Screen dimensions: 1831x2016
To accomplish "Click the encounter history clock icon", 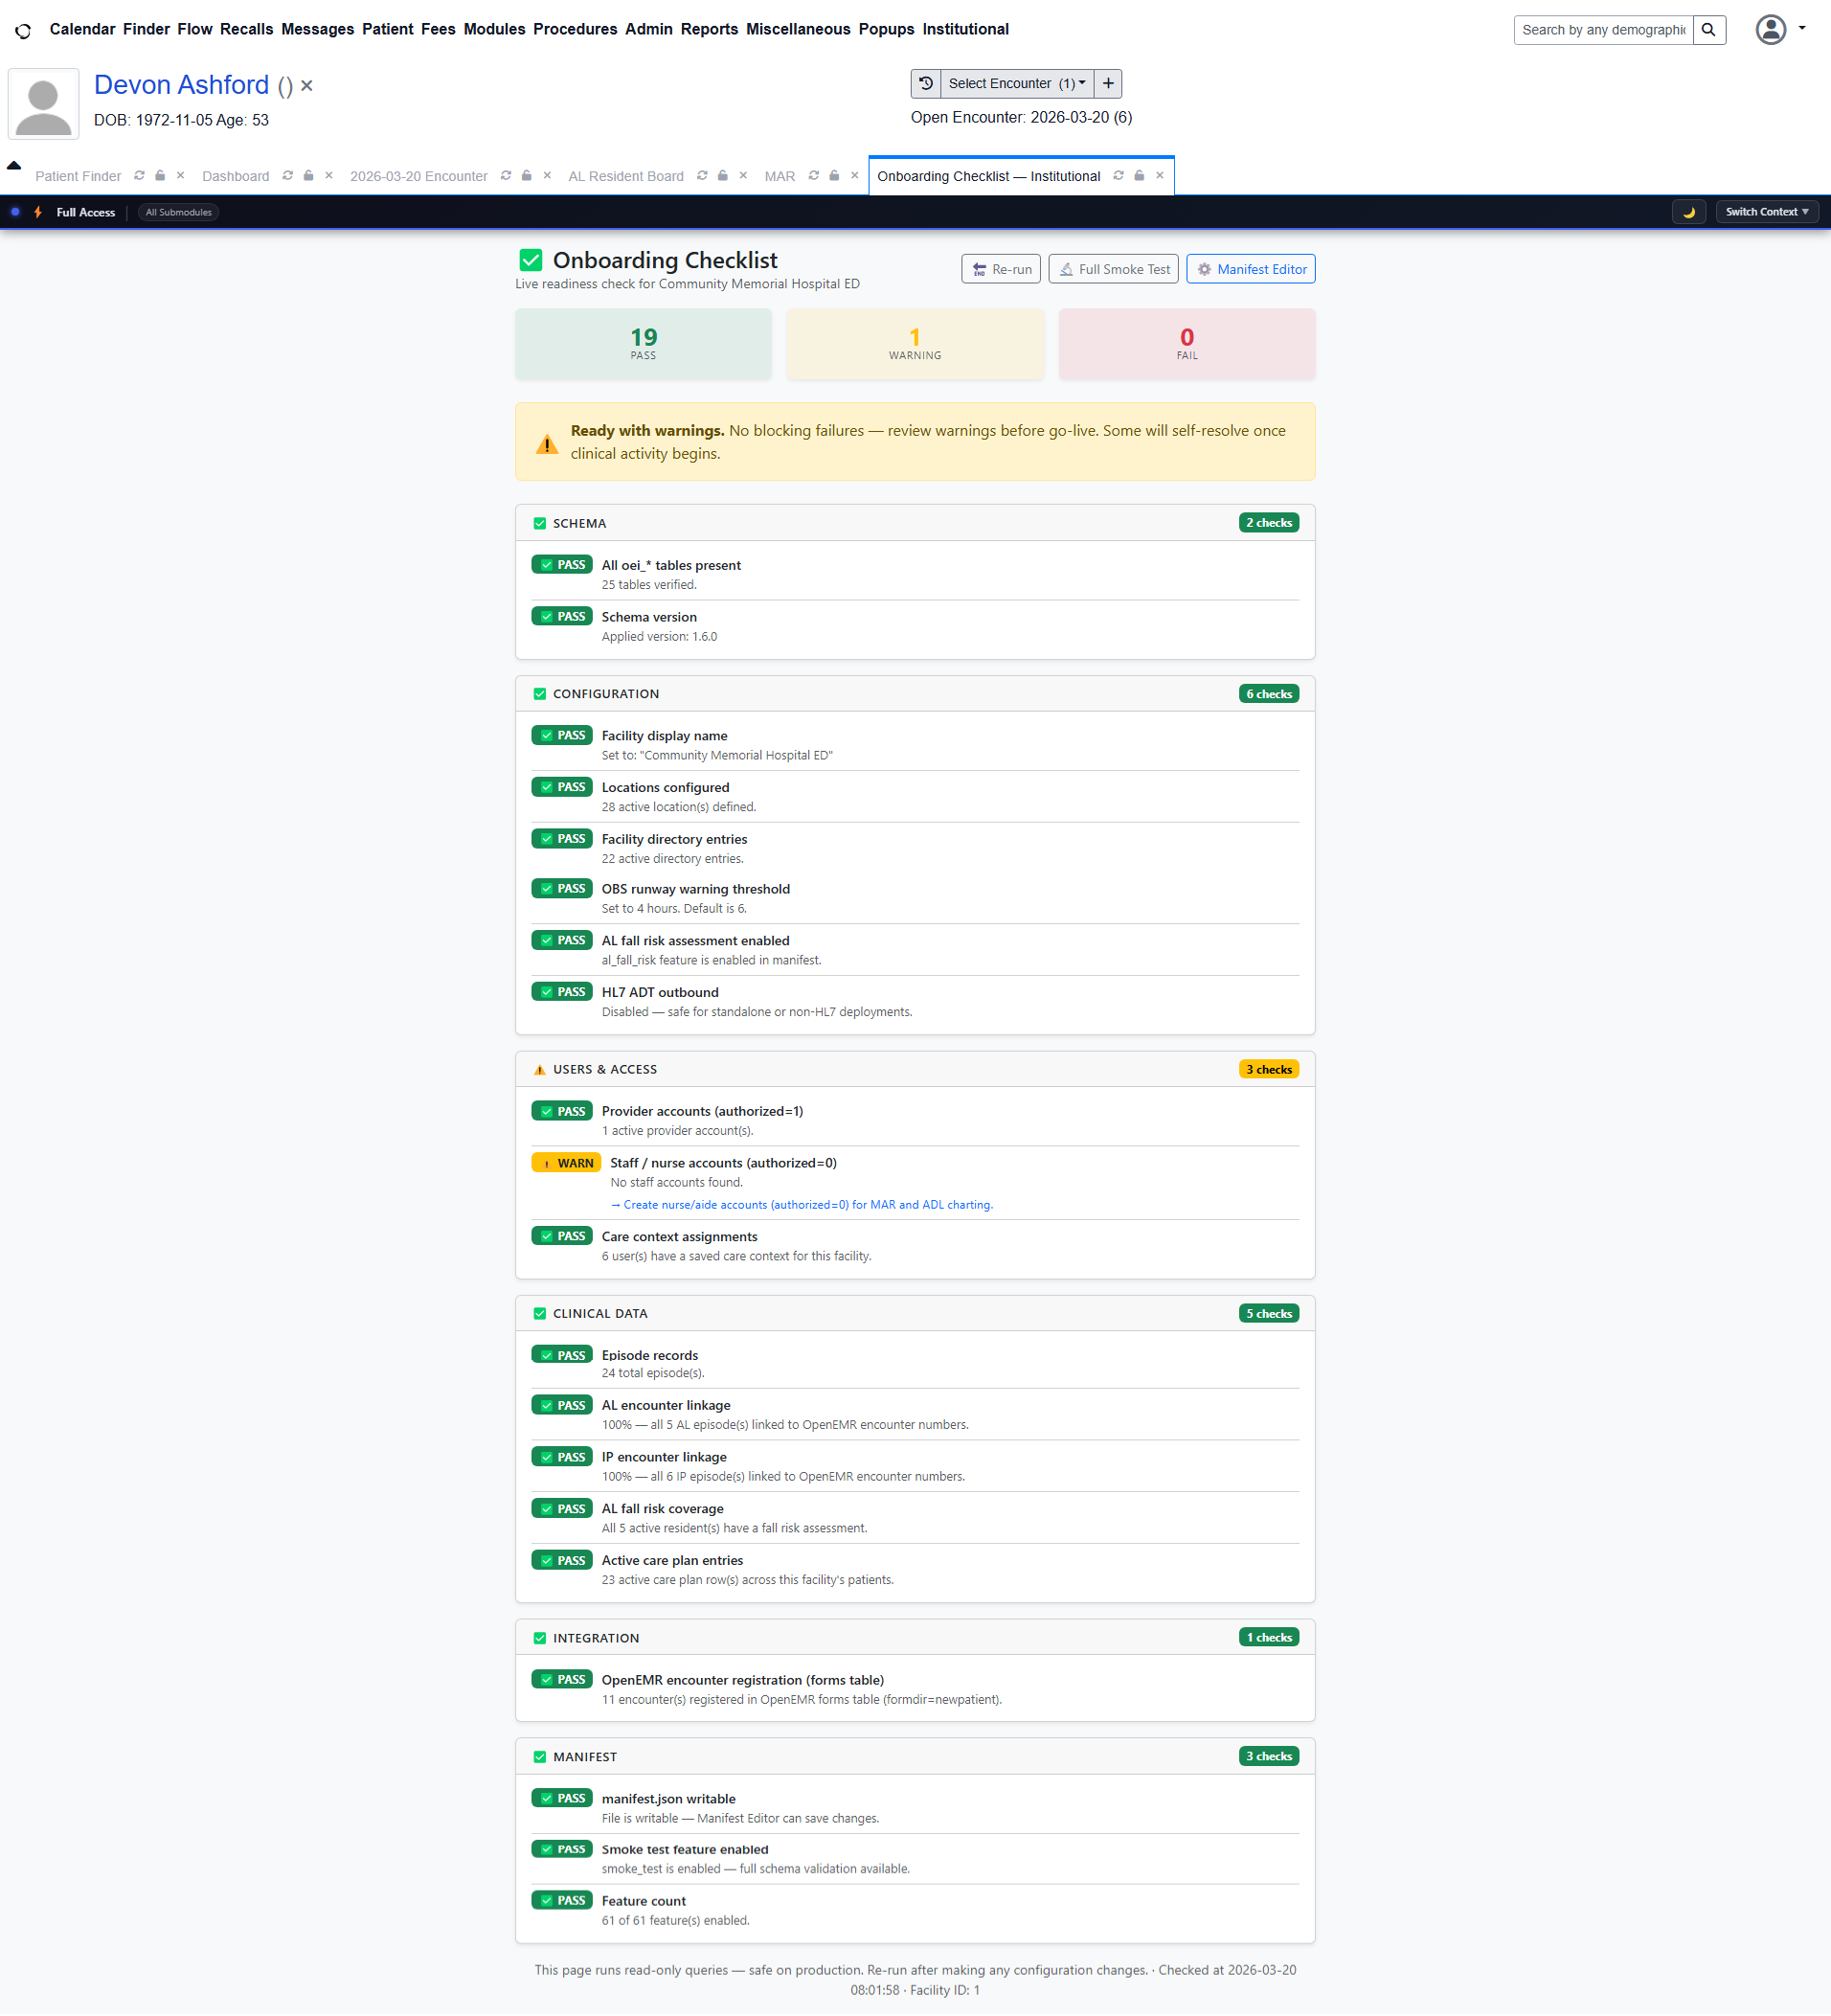I will coord(926,84).
